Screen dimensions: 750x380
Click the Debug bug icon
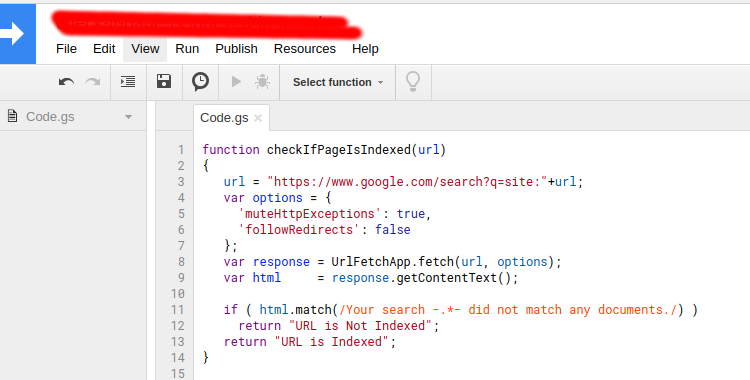tap(262, 82)
